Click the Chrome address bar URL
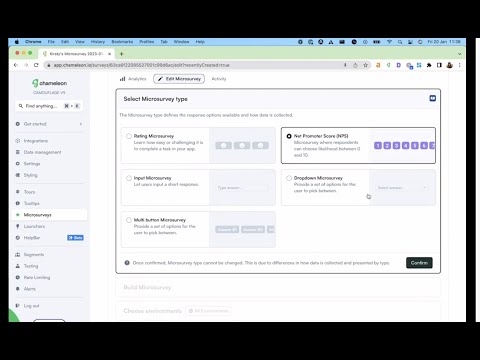The width and height of the screenshot is (480, 360). pyautogui.click(x=142, y=65)
